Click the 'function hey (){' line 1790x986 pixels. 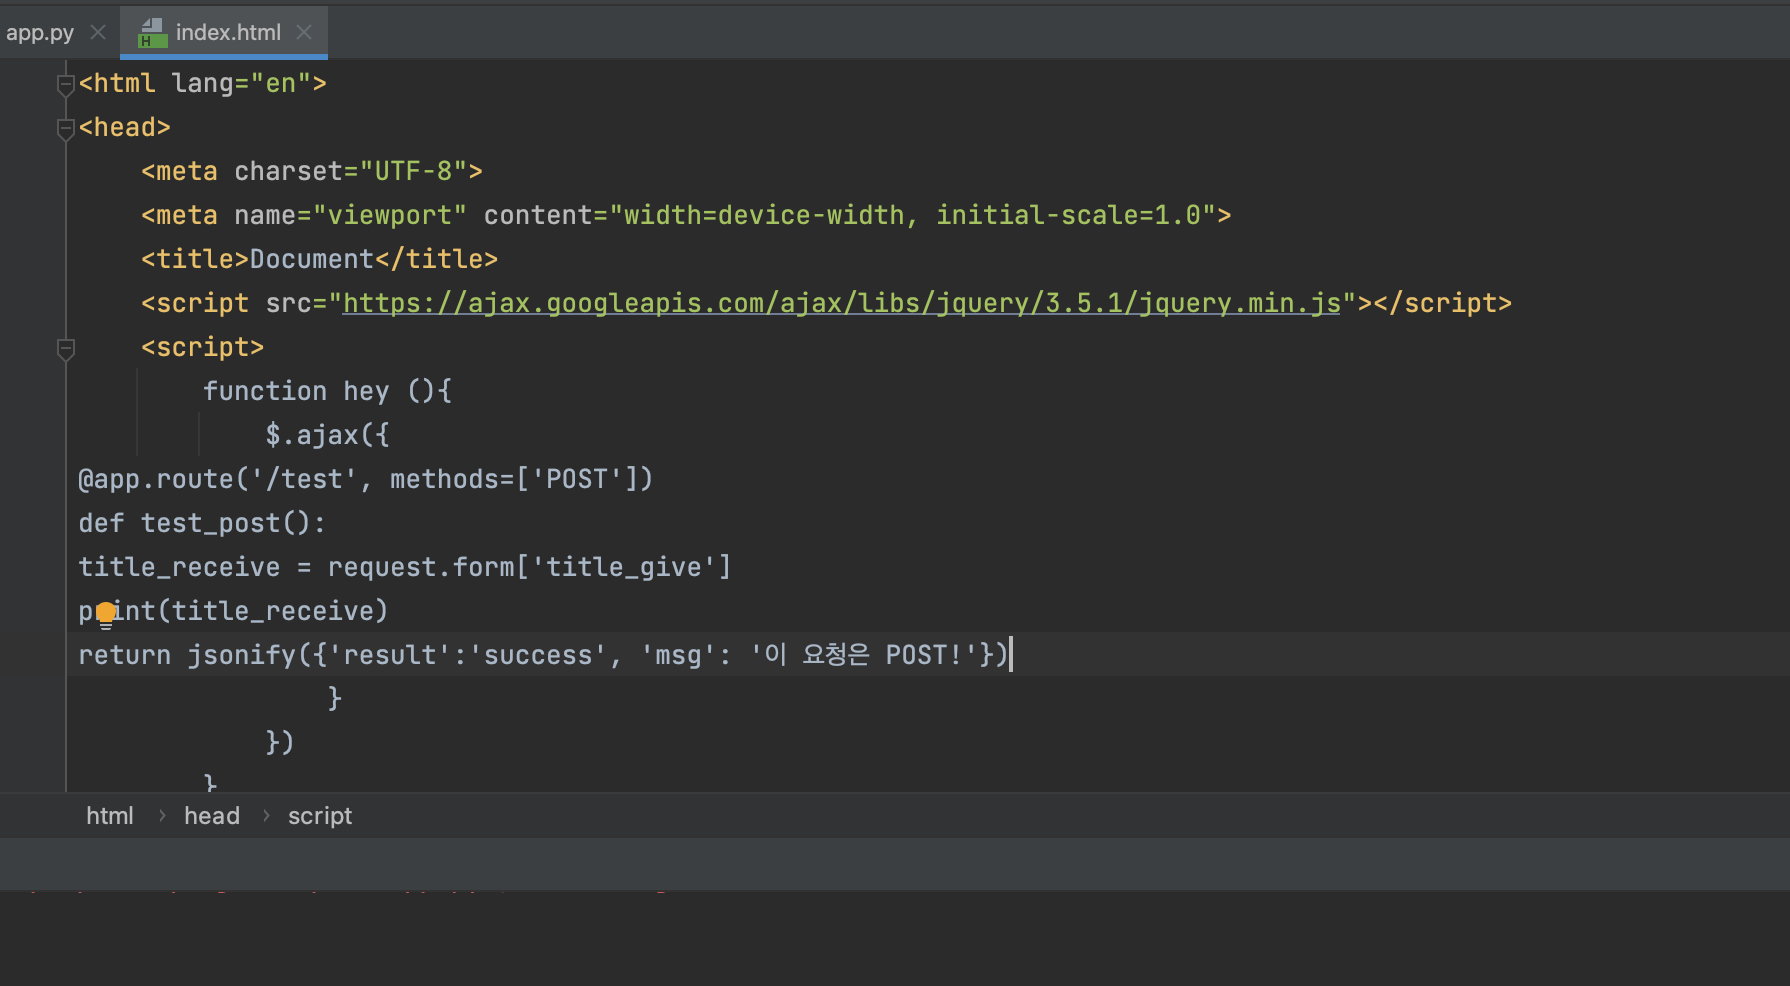pyautogui.click(x=327, y=391)
